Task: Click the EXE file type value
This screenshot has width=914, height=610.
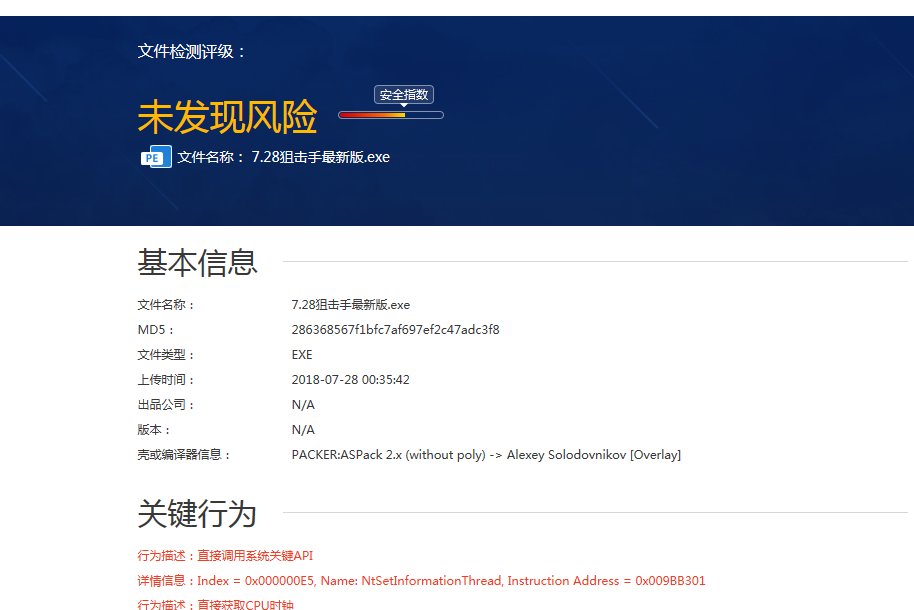Action: click(x=302, y=355)
